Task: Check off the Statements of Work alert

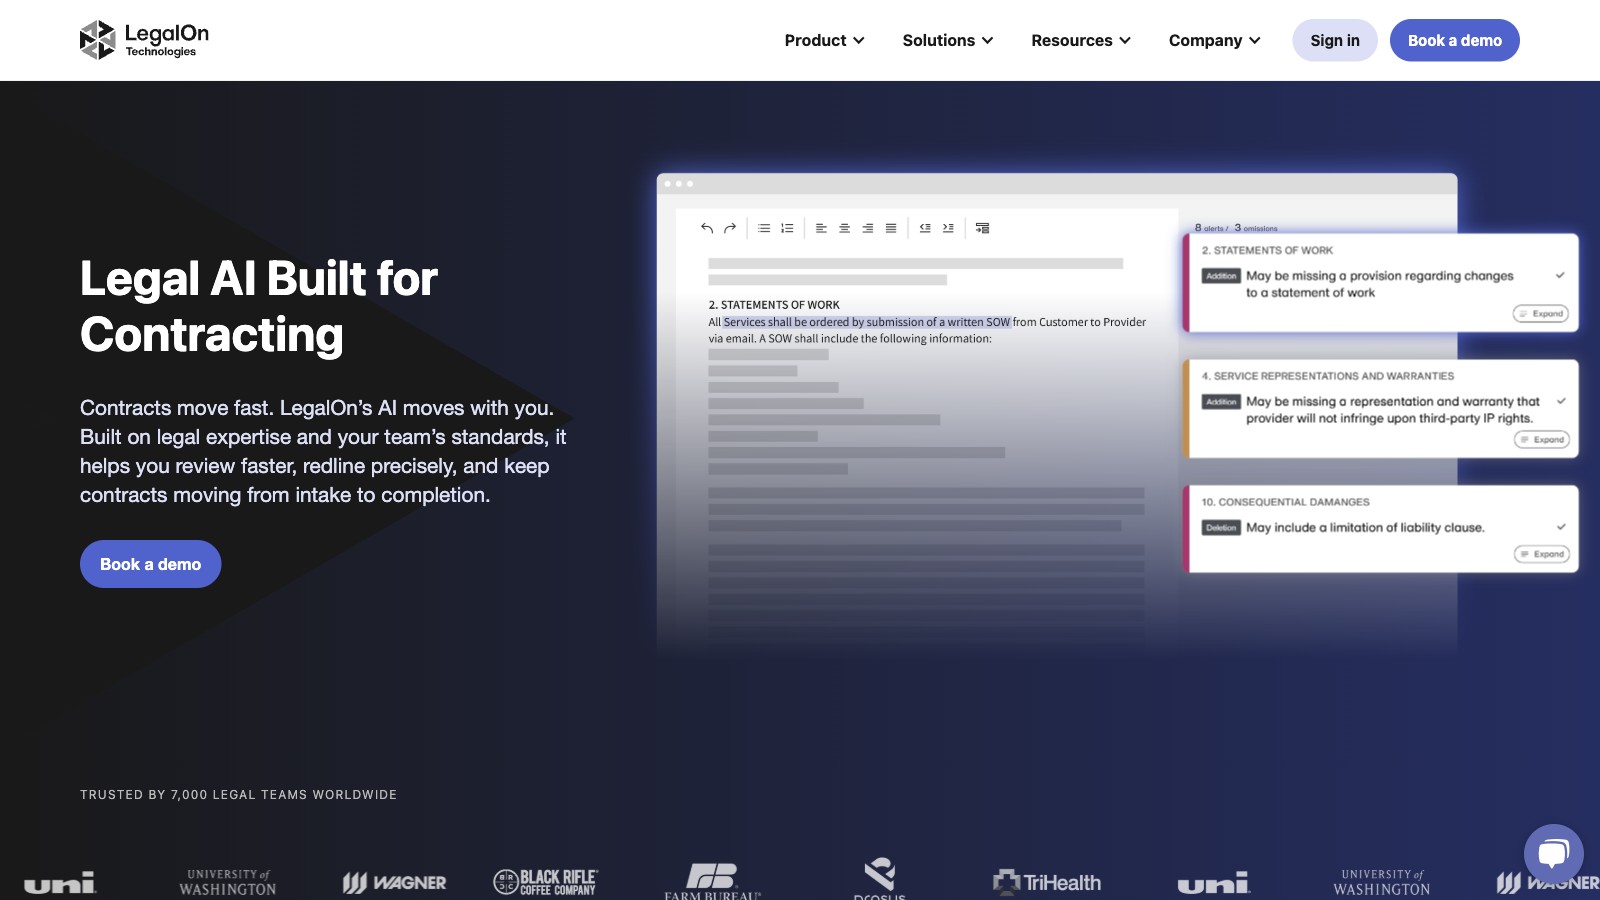Action: (x=1560, y=275)
